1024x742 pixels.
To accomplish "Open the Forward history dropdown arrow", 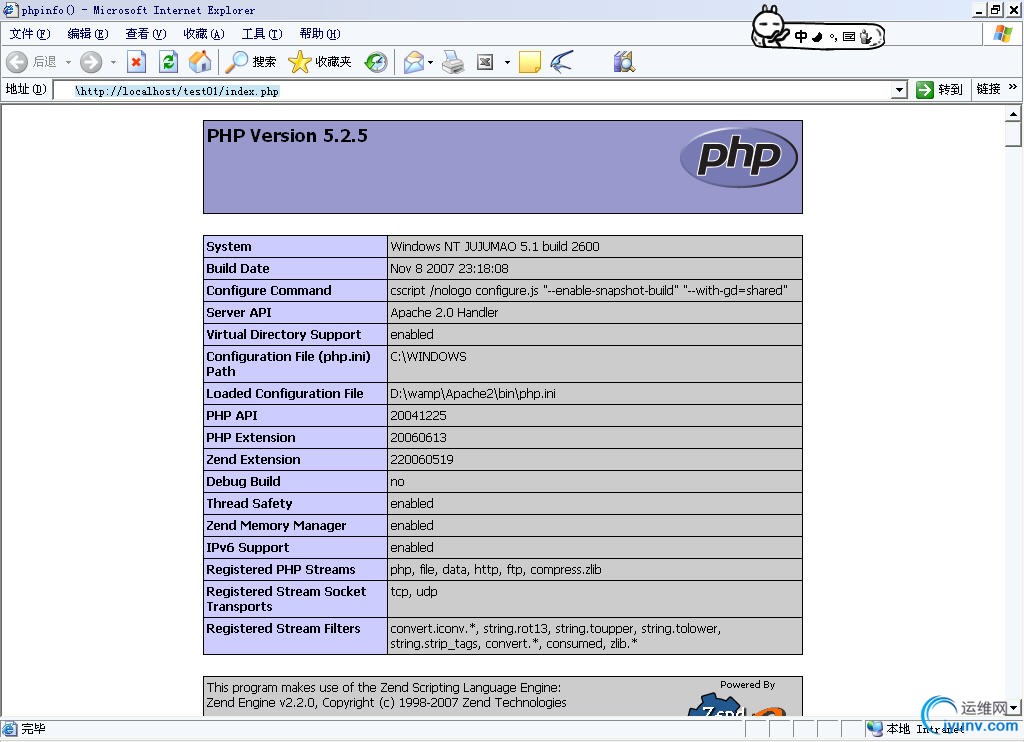I will pos(113,62).
